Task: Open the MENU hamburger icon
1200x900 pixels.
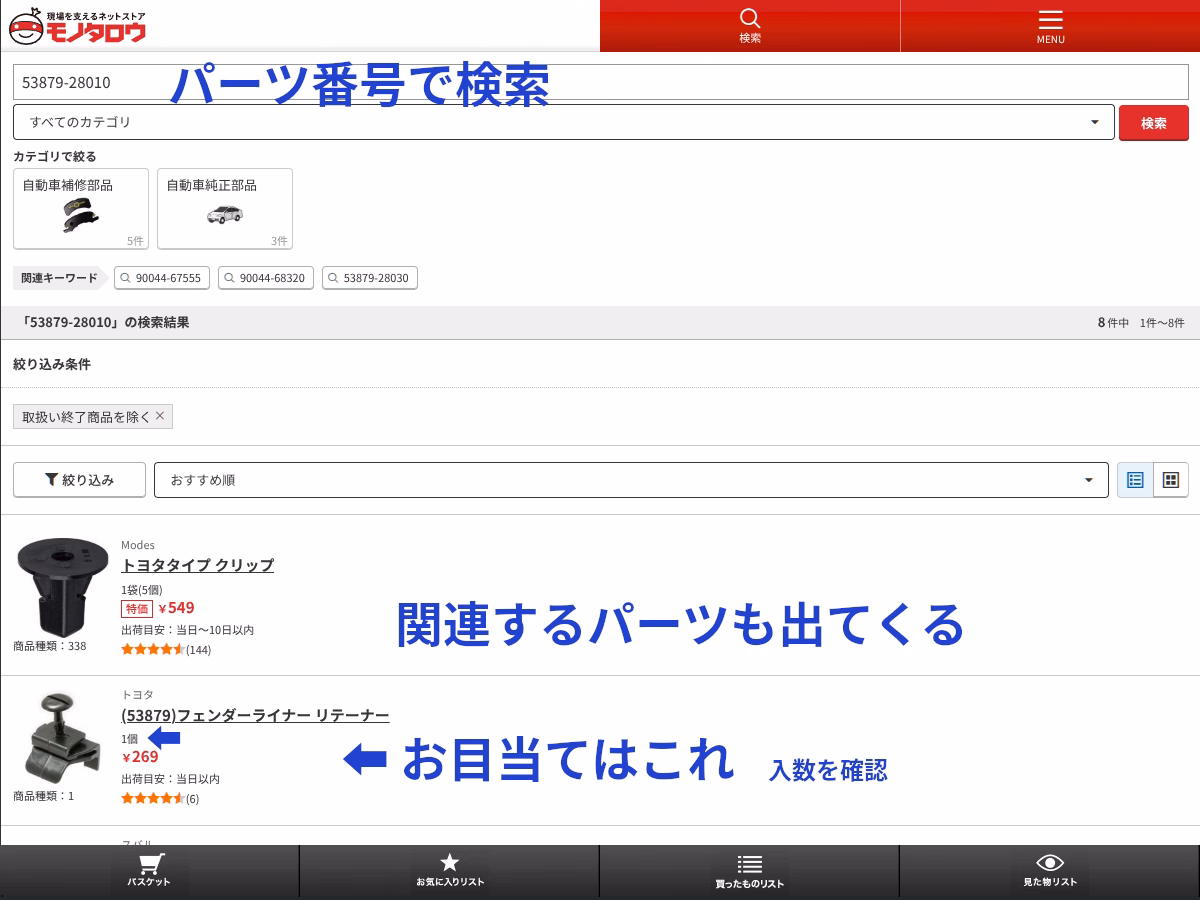Action: pos(1050,26)
